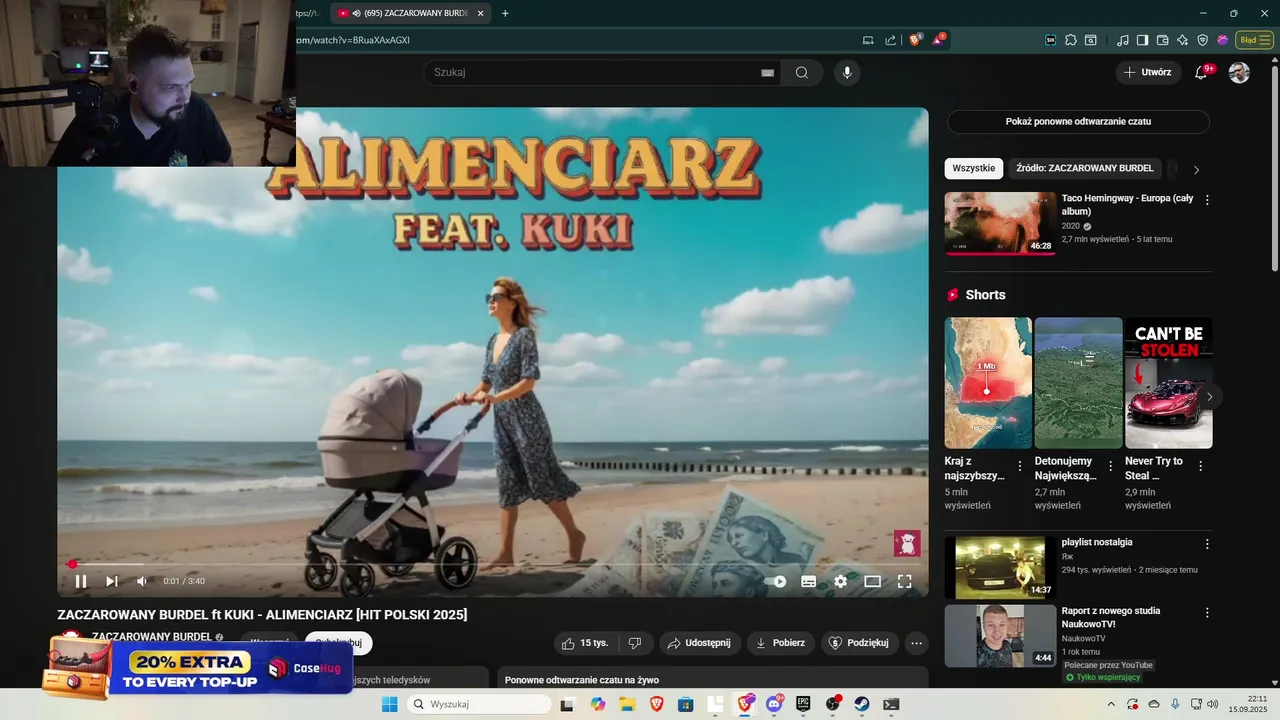This screenshot has height=720, width=1280.
Task: Open options for Detonujemy Największą short
Action: [x=1110, y=466]
